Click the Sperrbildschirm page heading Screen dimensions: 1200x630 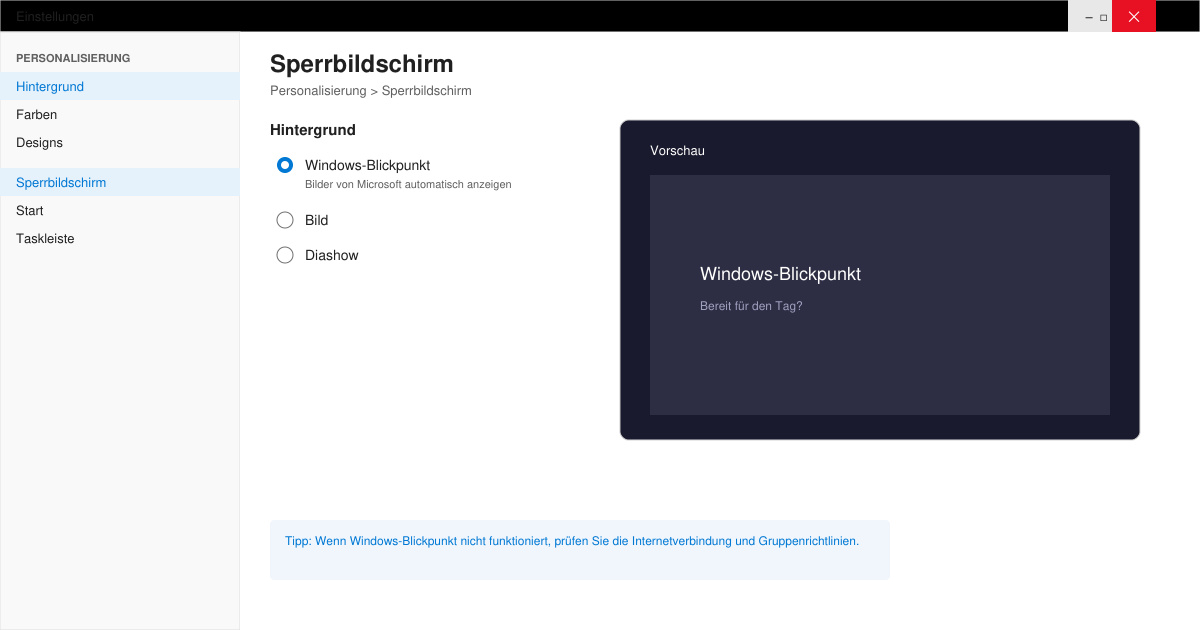pyautogui.click(x=362, y=64)
